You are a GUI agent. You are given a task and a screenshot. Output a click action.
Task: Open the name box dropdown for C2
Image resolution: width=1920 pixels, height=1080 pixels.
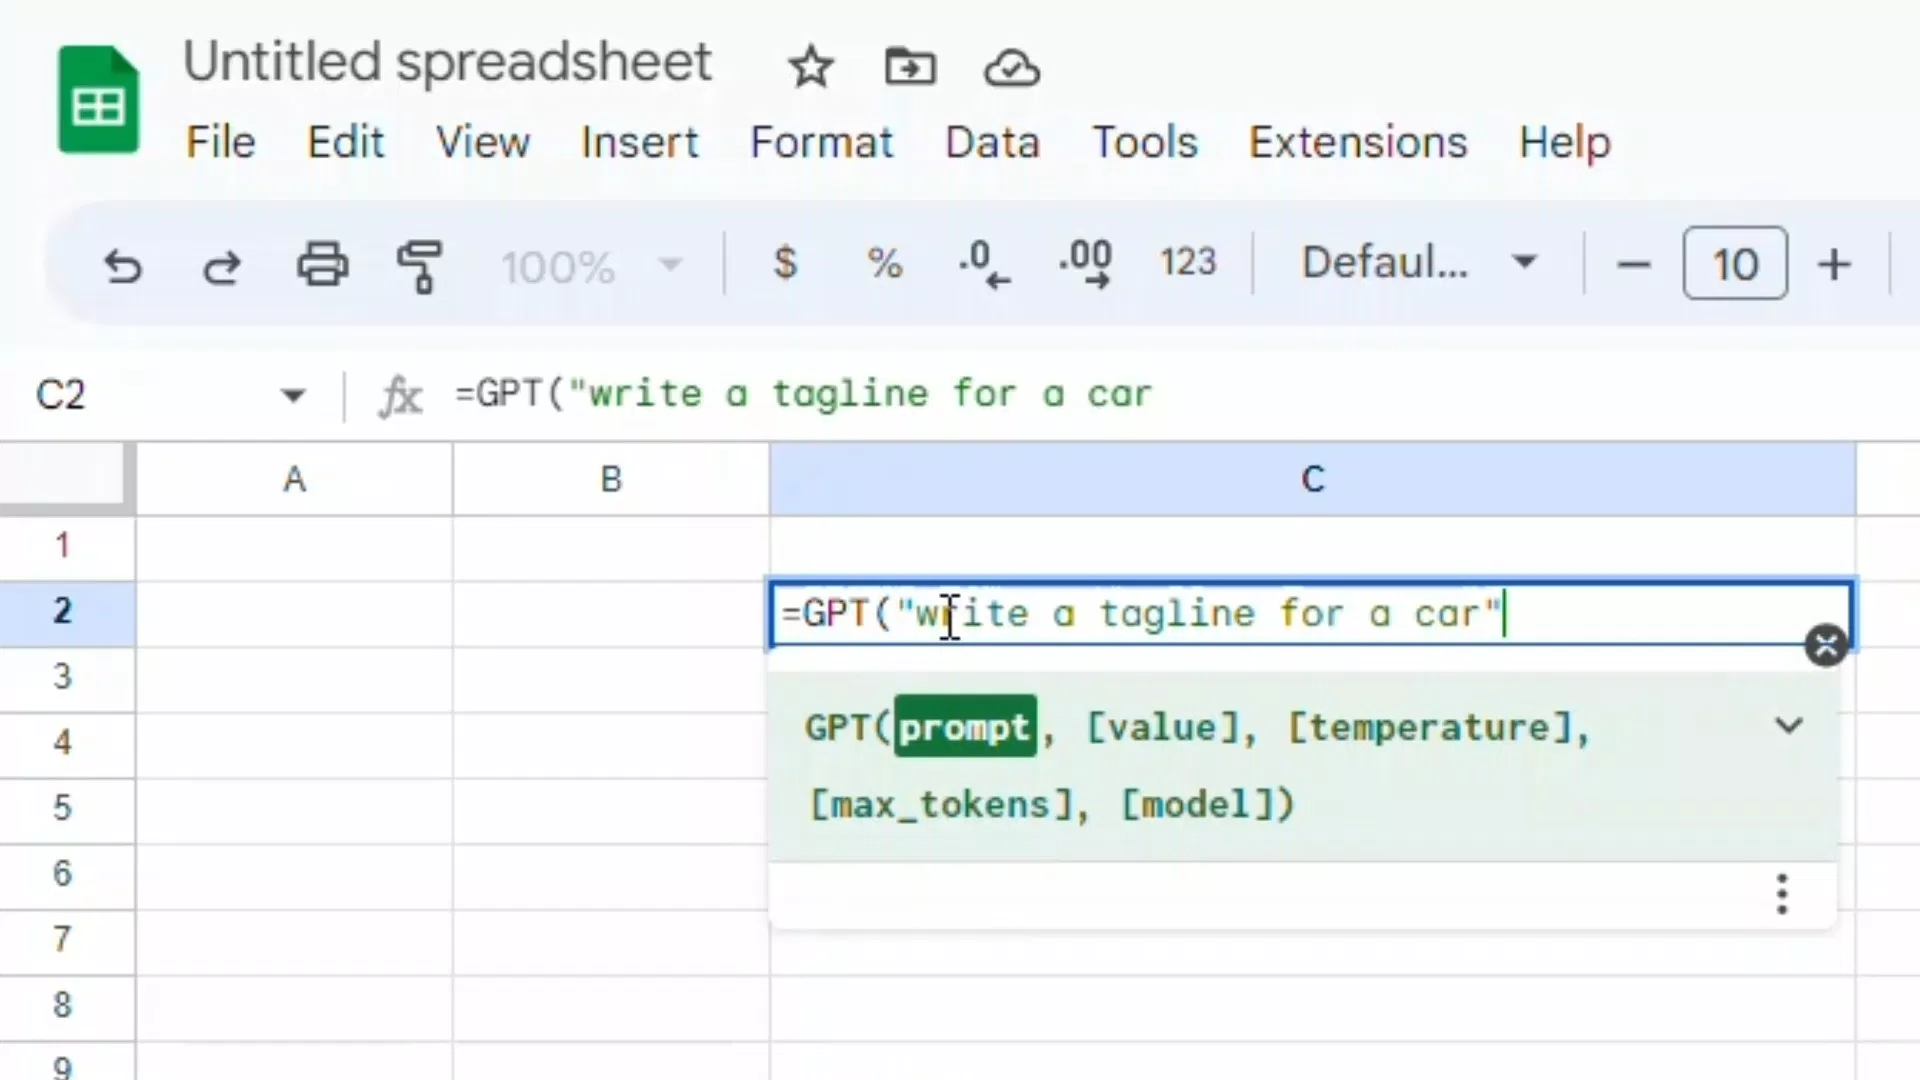pos(292,394)
